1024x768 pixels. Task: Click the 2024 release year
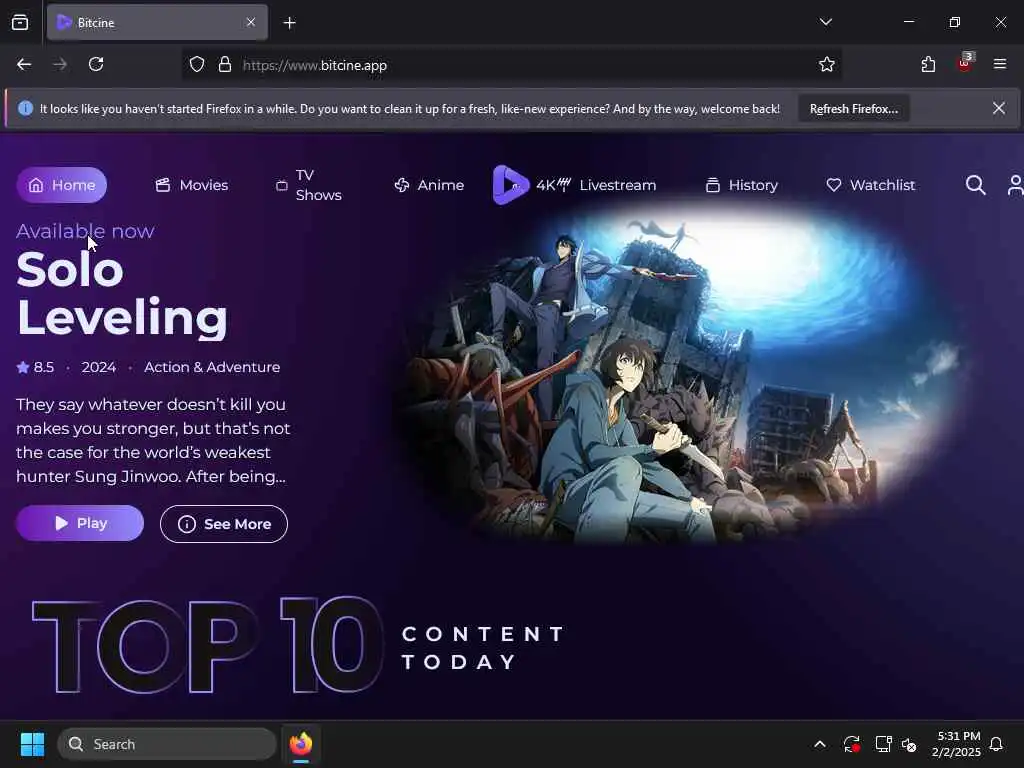[99, 367]
